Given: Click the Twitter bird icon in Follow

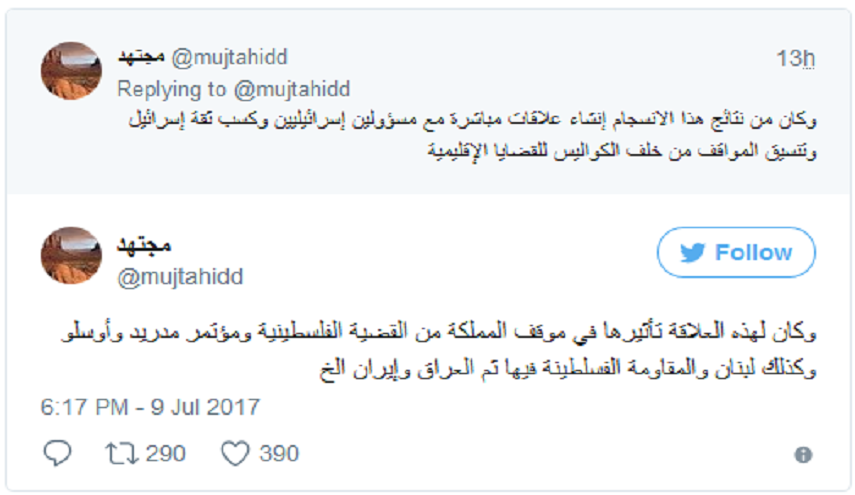Looking at the screenshot, I should pyautogui.click(x=693, y=253).
